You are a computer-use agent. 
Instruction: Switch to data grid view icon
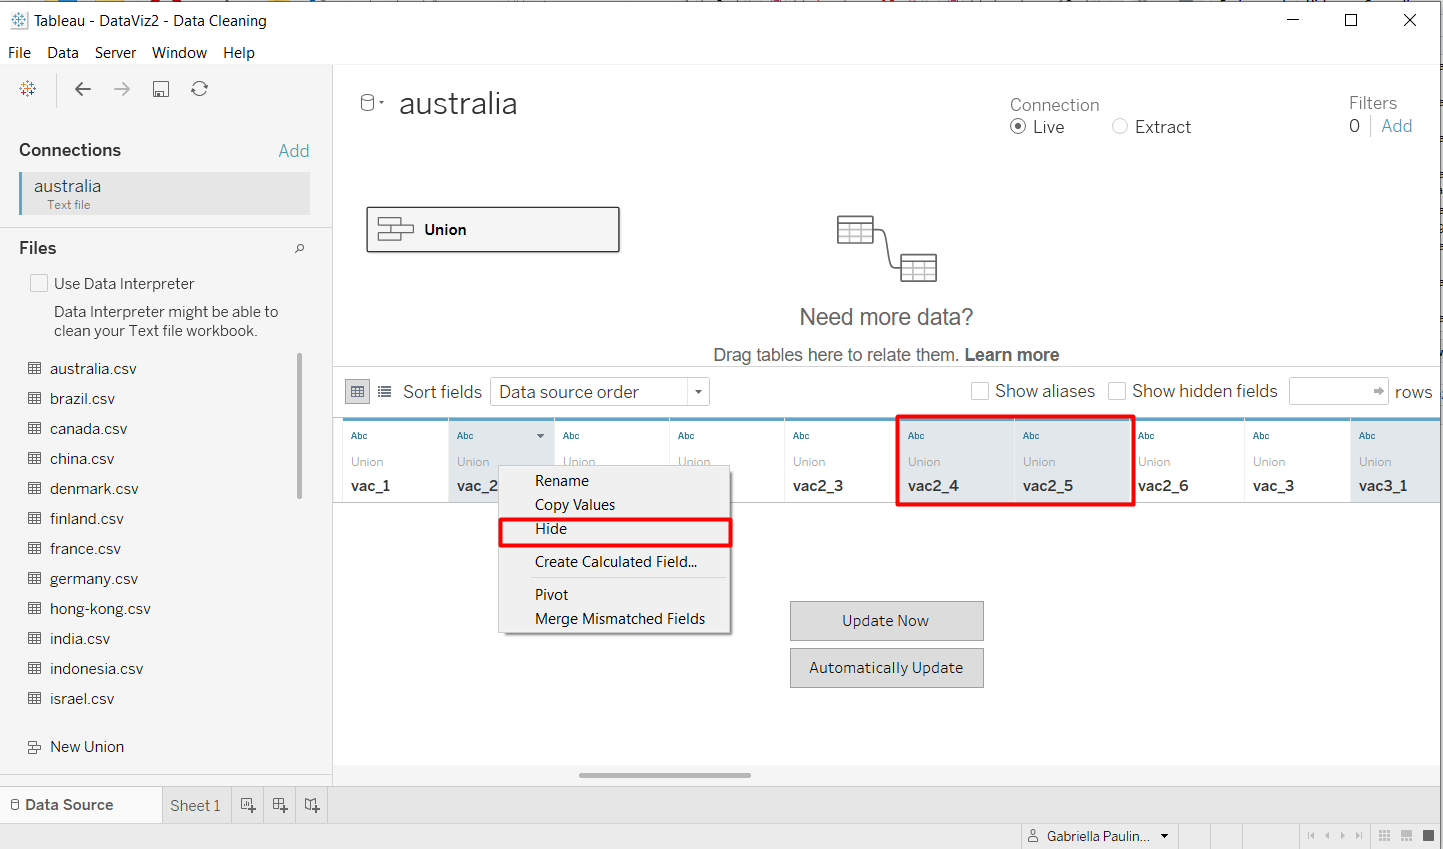tap(357, 392)
